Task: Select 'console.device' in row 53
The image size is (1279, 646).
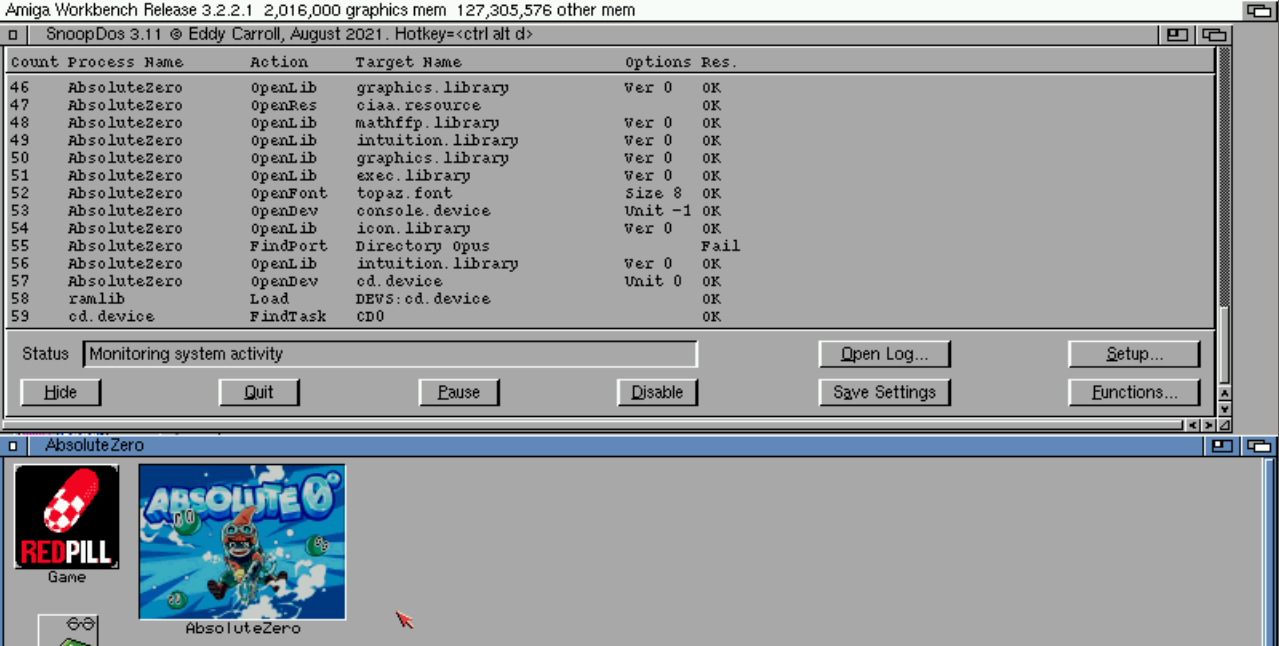Action: (x=423, y=211)
